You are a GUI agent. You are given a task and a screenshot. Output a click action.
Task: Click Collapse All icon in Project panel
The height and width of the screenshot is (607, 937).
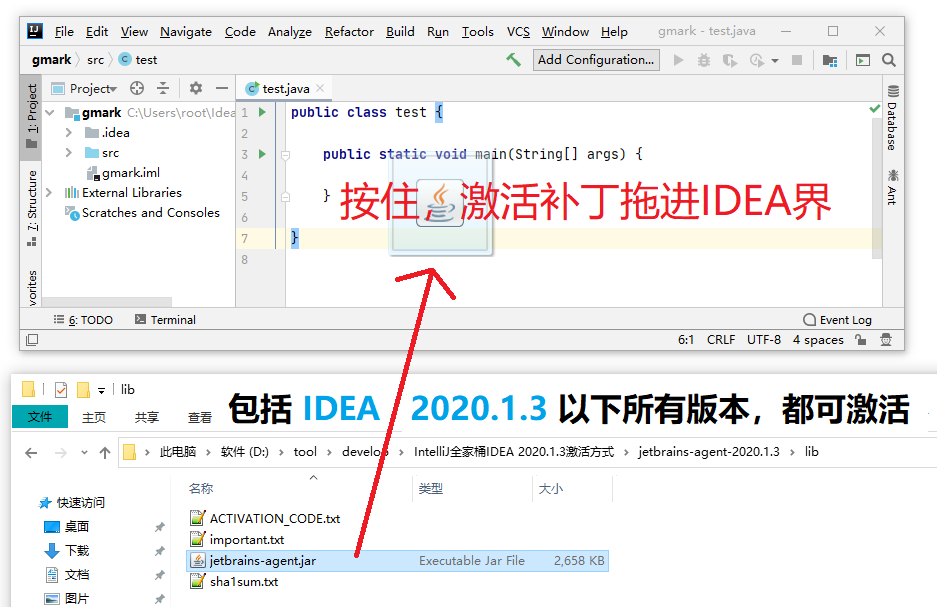pyautogui.click(x=163, y=88)
